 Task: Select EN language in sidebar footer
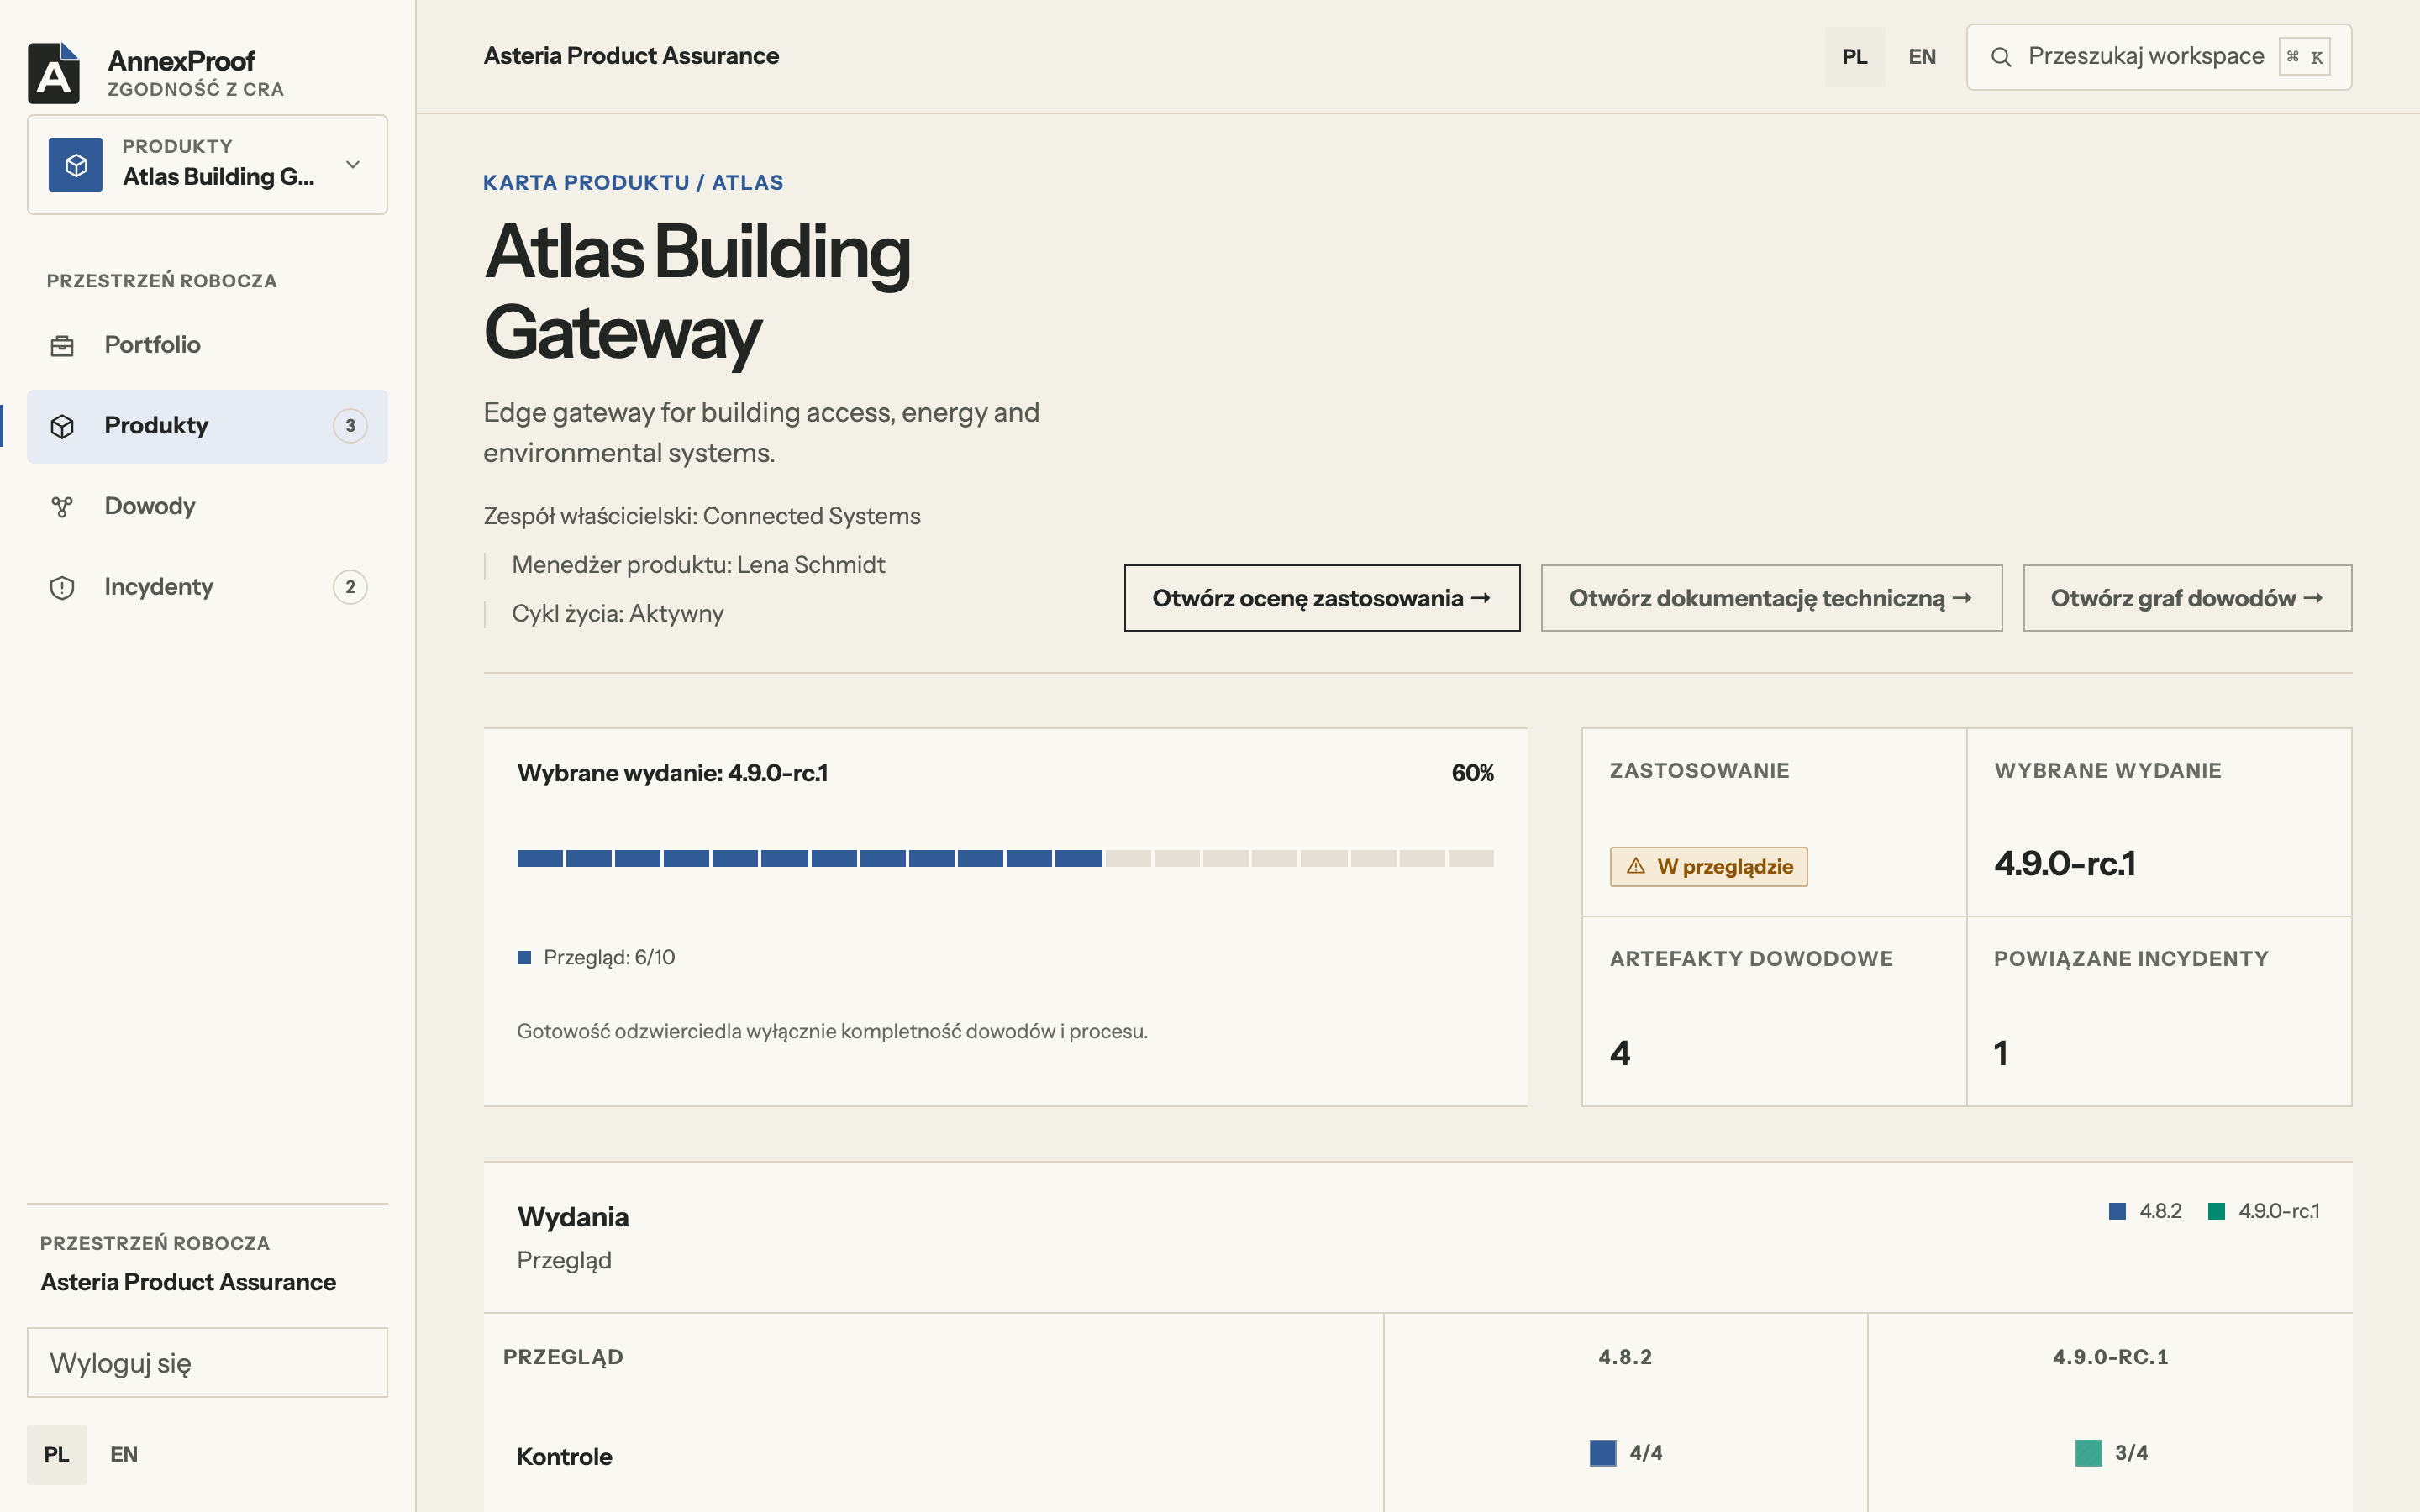click(124, 1454)
